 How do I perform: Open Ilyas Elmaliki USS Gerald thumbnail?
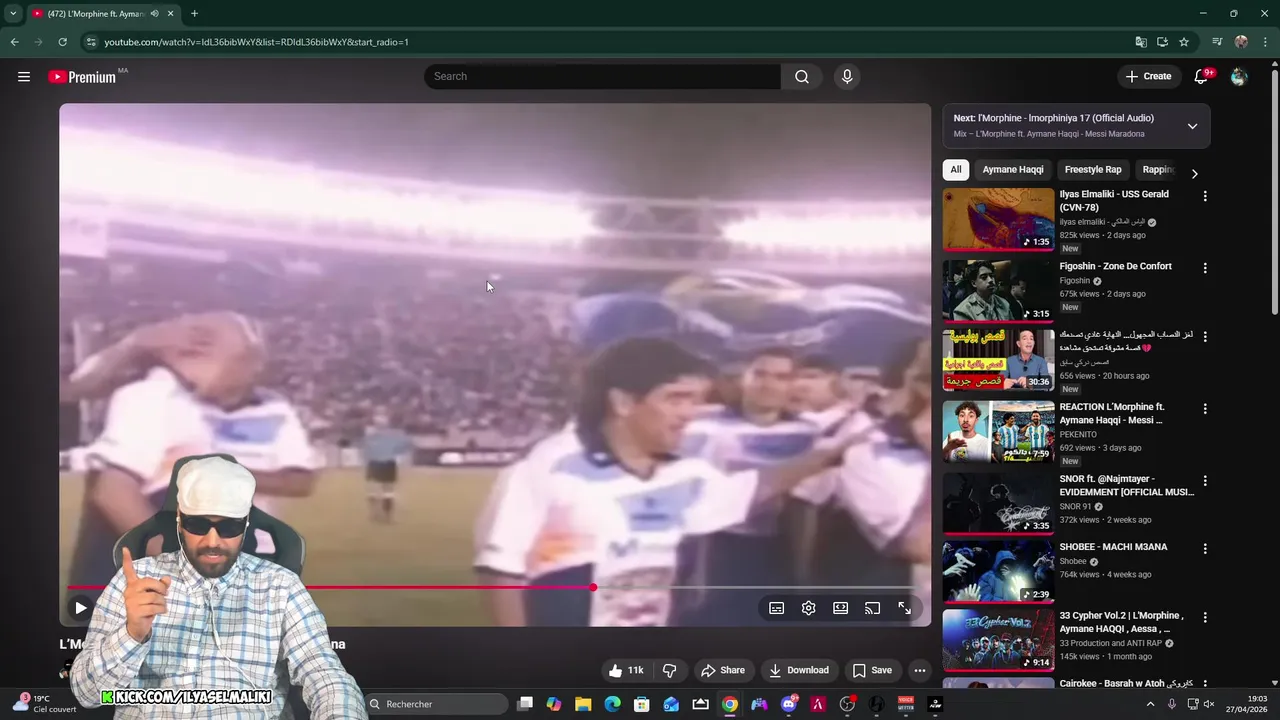click(x=998, y=219)
